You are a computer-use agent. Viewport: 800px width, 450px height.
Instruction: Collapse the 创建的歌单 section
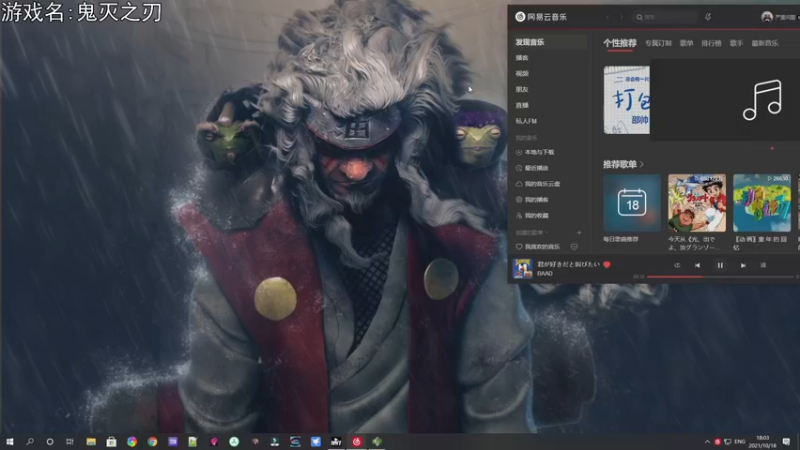click(x=532, y=233)
